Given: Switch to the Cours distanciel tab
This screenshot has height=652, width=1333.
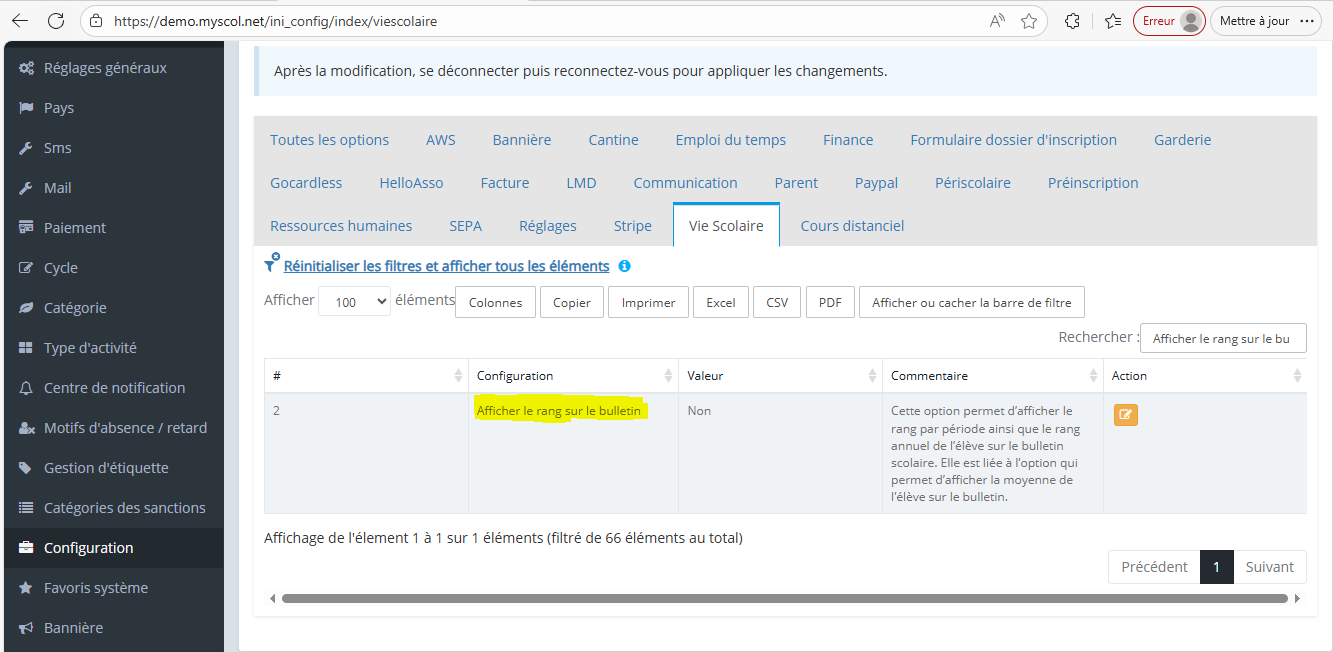Looking at the screenshot, I should click(852, 226).
